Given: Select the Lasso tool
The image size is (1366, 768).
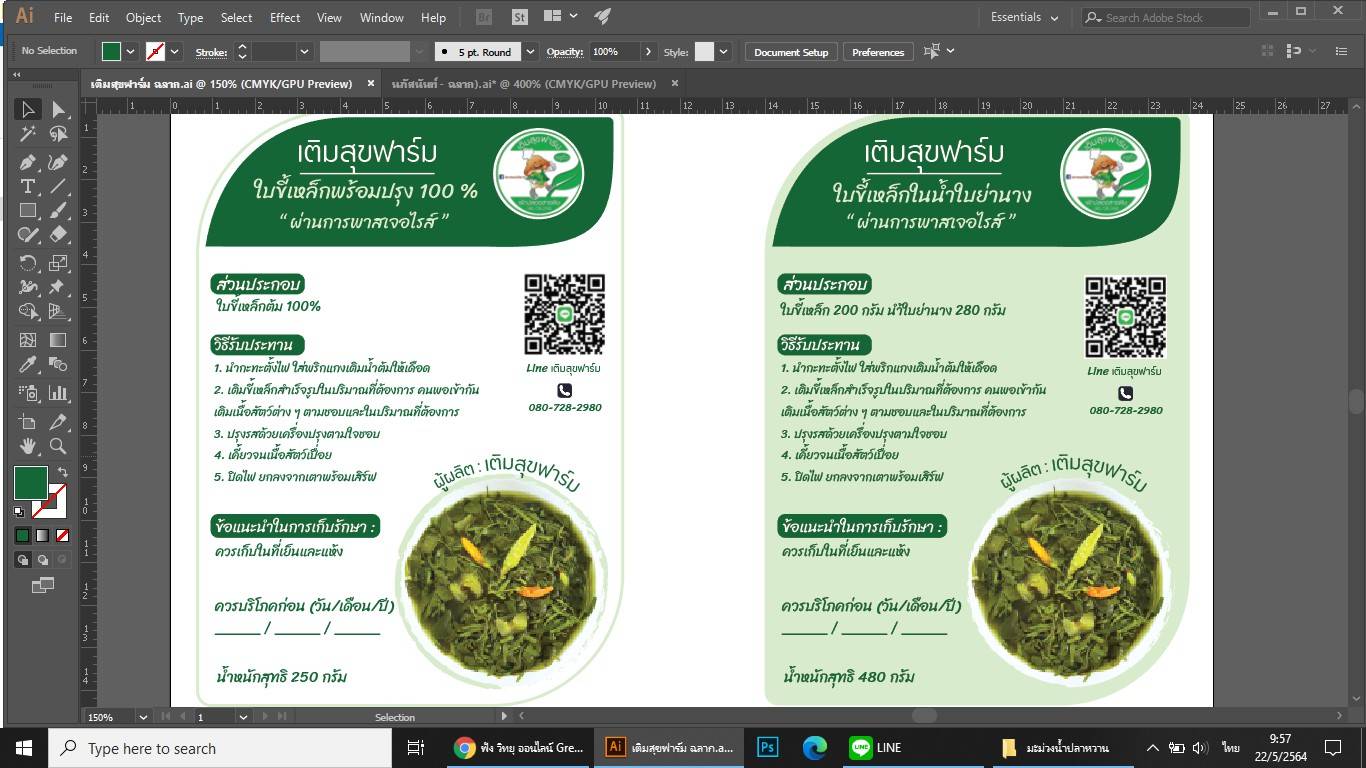Looking at the screenshot, I should (x=58, y=134).
